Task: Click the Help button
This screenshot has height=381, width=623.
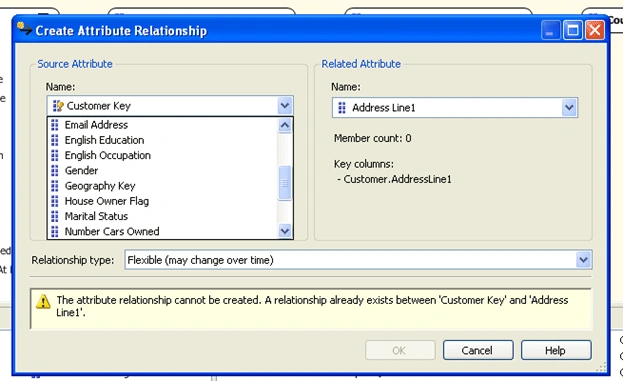Action: click(x=556, y=350)
